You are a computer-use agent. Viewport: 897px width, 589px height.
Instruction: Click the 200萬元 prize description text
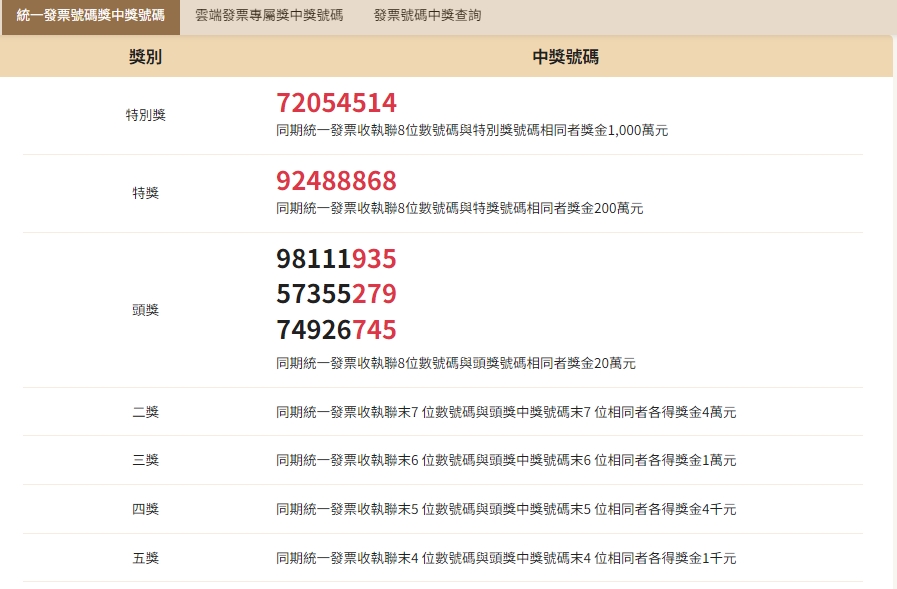click(459, 208)
